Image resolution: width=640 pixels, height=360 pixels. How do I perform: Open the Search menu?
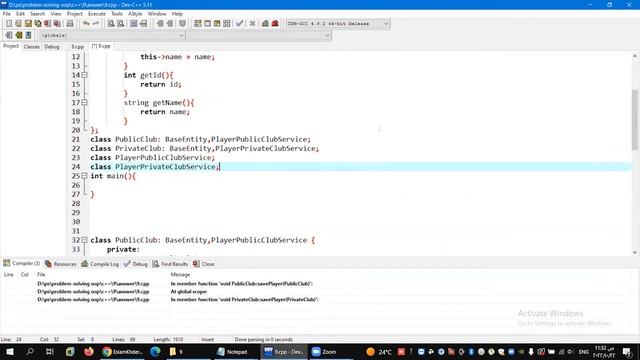click(x=38, y=14)
